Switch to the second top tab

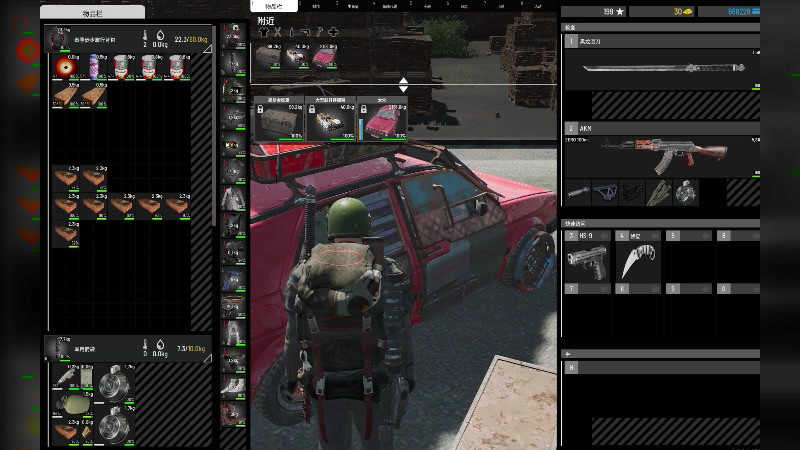click(x=315, y=6)
